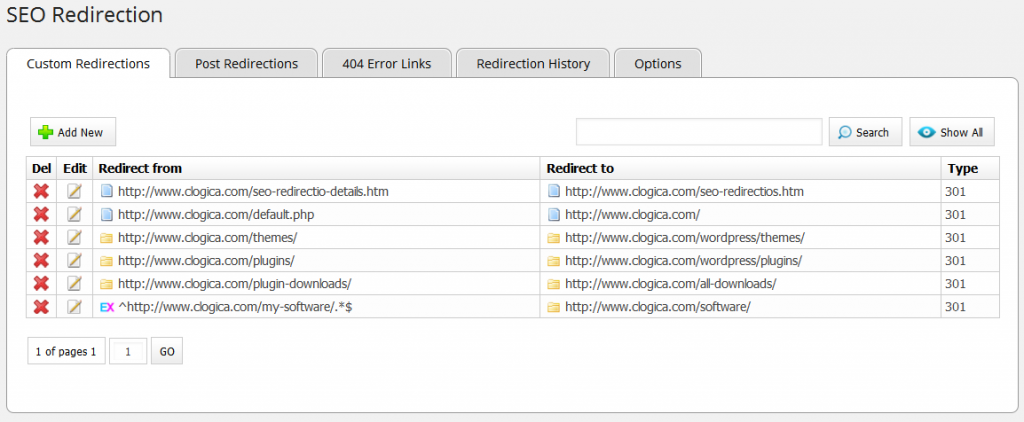Switch to Post Redirections tab
Viewport: 1024px width, 422px height.
pos(246,63)
